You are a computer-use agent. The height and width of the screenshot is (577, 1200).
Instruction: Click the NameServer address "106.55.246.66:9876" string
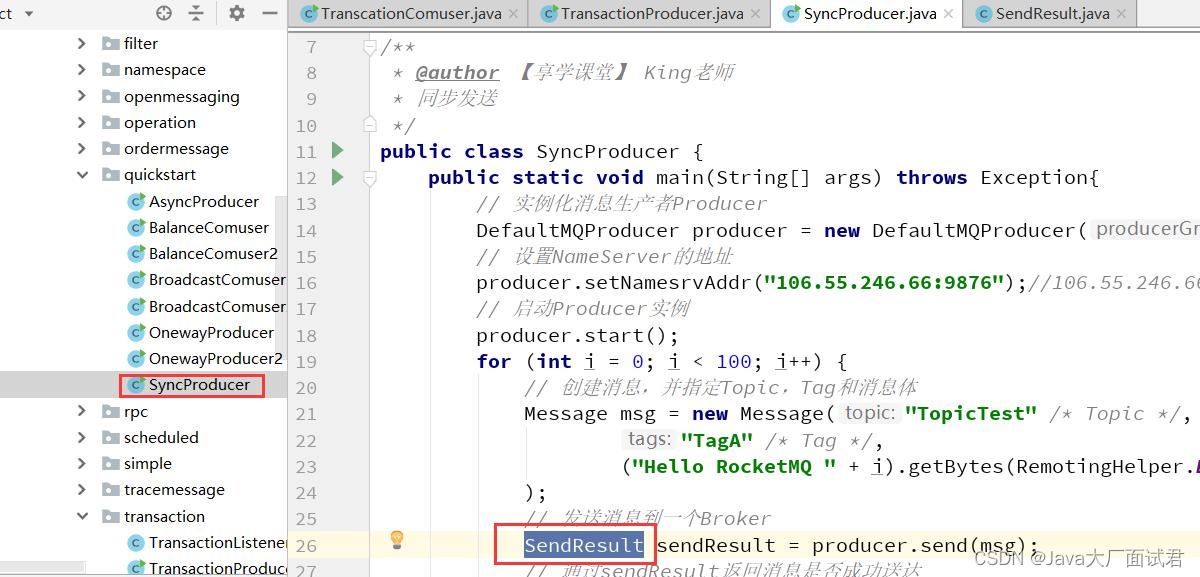tap(884, 282)
